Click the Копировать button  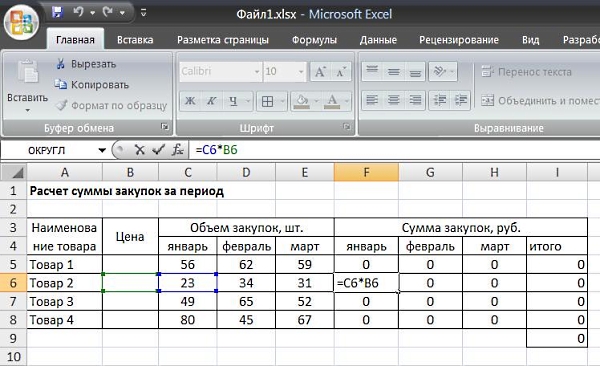coord(91,85)
